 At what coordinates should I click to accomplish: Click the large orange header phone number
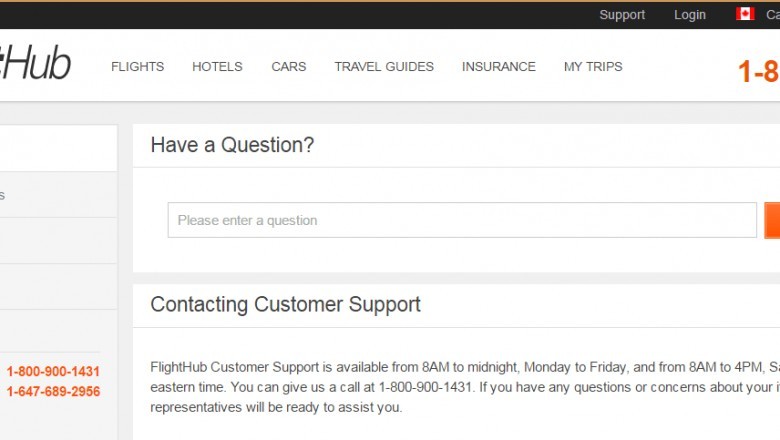pos(758,72)
